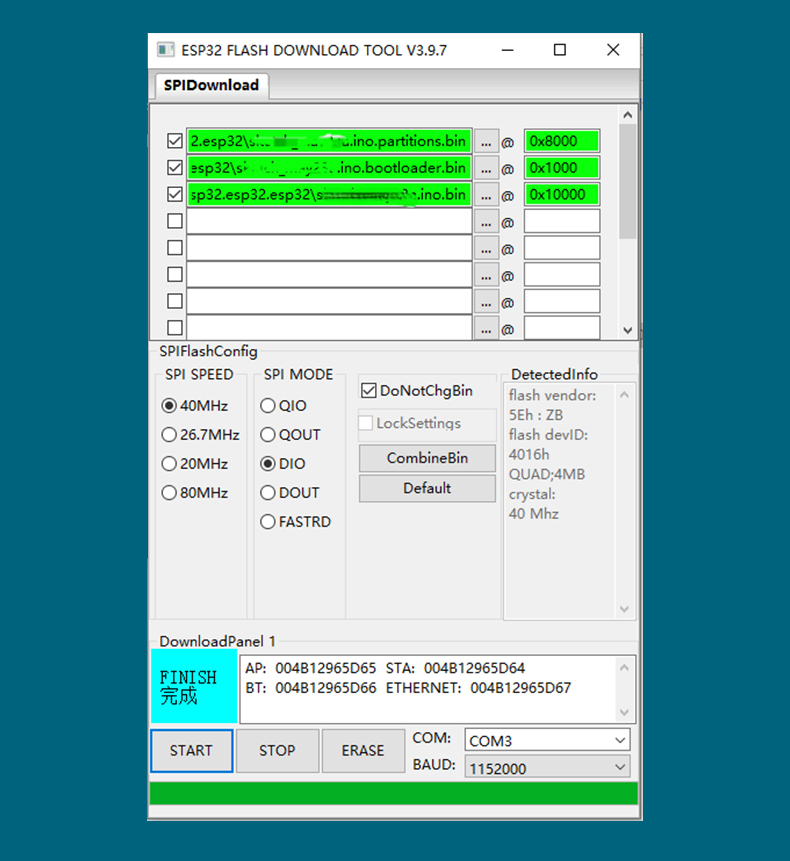790x861 pixels.
Task: Click browse button for partitions.bin row
Action: 486,141
